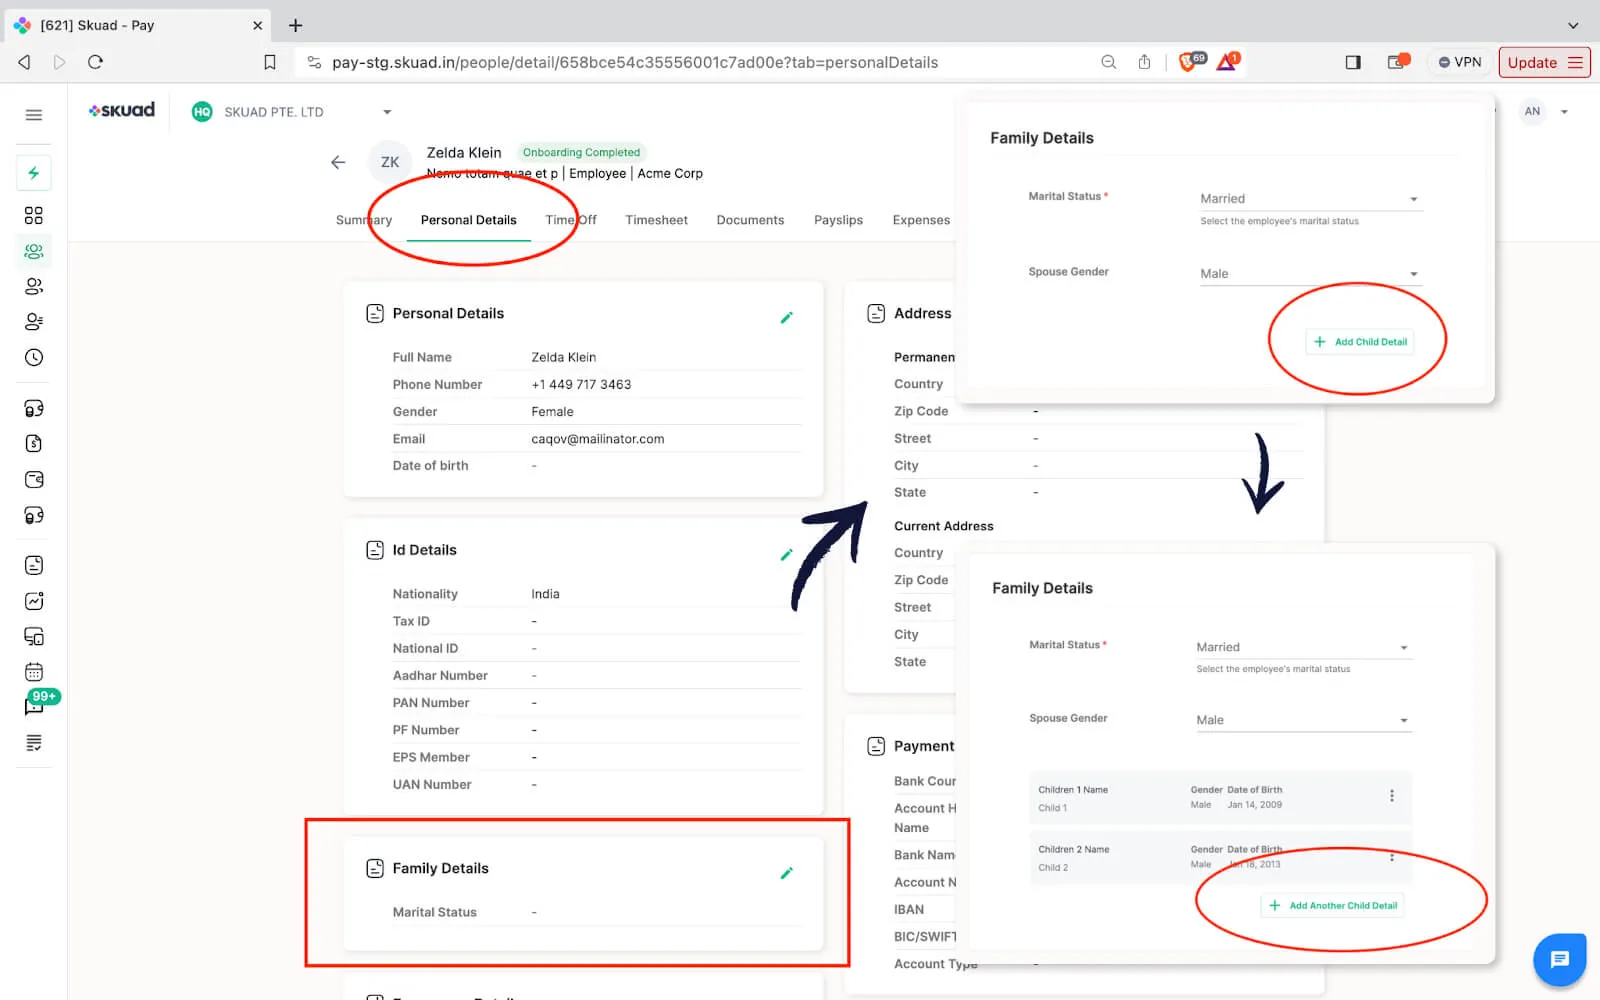Image resolution: width=1600 pixels, height=1000 pixels.
Task: Open the lower panel Spouse Gender dropdown
Action: 1304,720
